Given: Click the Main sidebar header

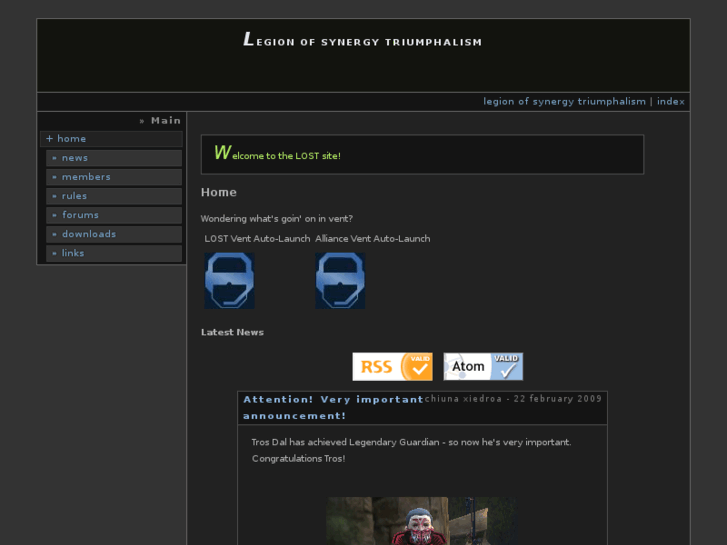Looking at the screenshot, I should tap(160, 121).
